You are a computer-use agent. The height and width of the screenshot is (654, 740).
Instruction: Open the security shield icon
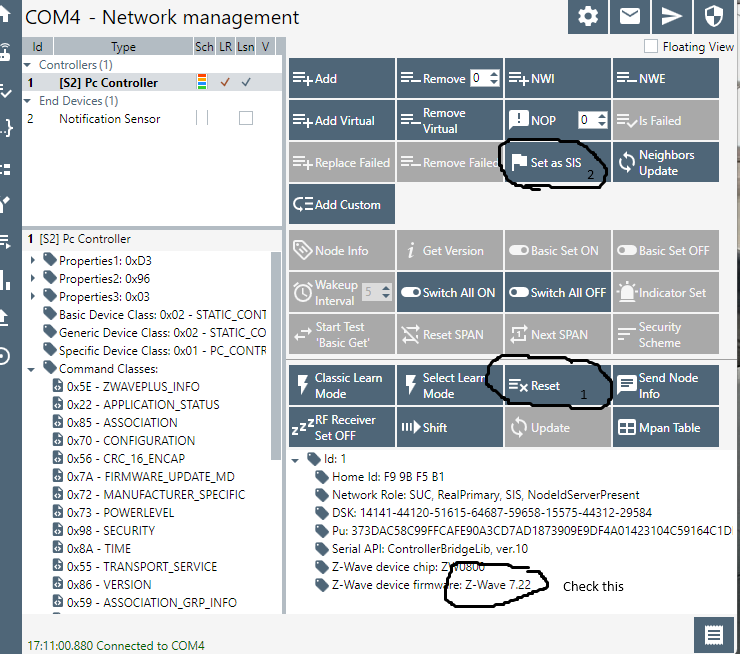pos(713,17)
